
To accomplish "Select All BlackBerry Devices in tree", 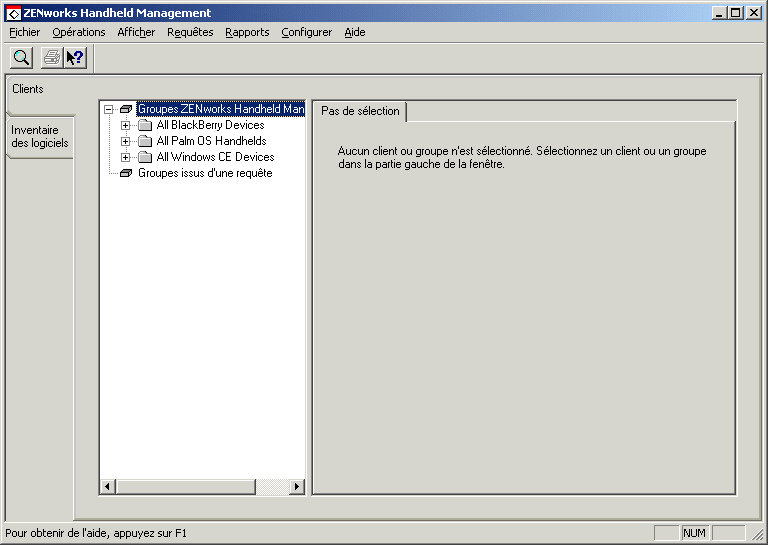I will coord(211,125).
